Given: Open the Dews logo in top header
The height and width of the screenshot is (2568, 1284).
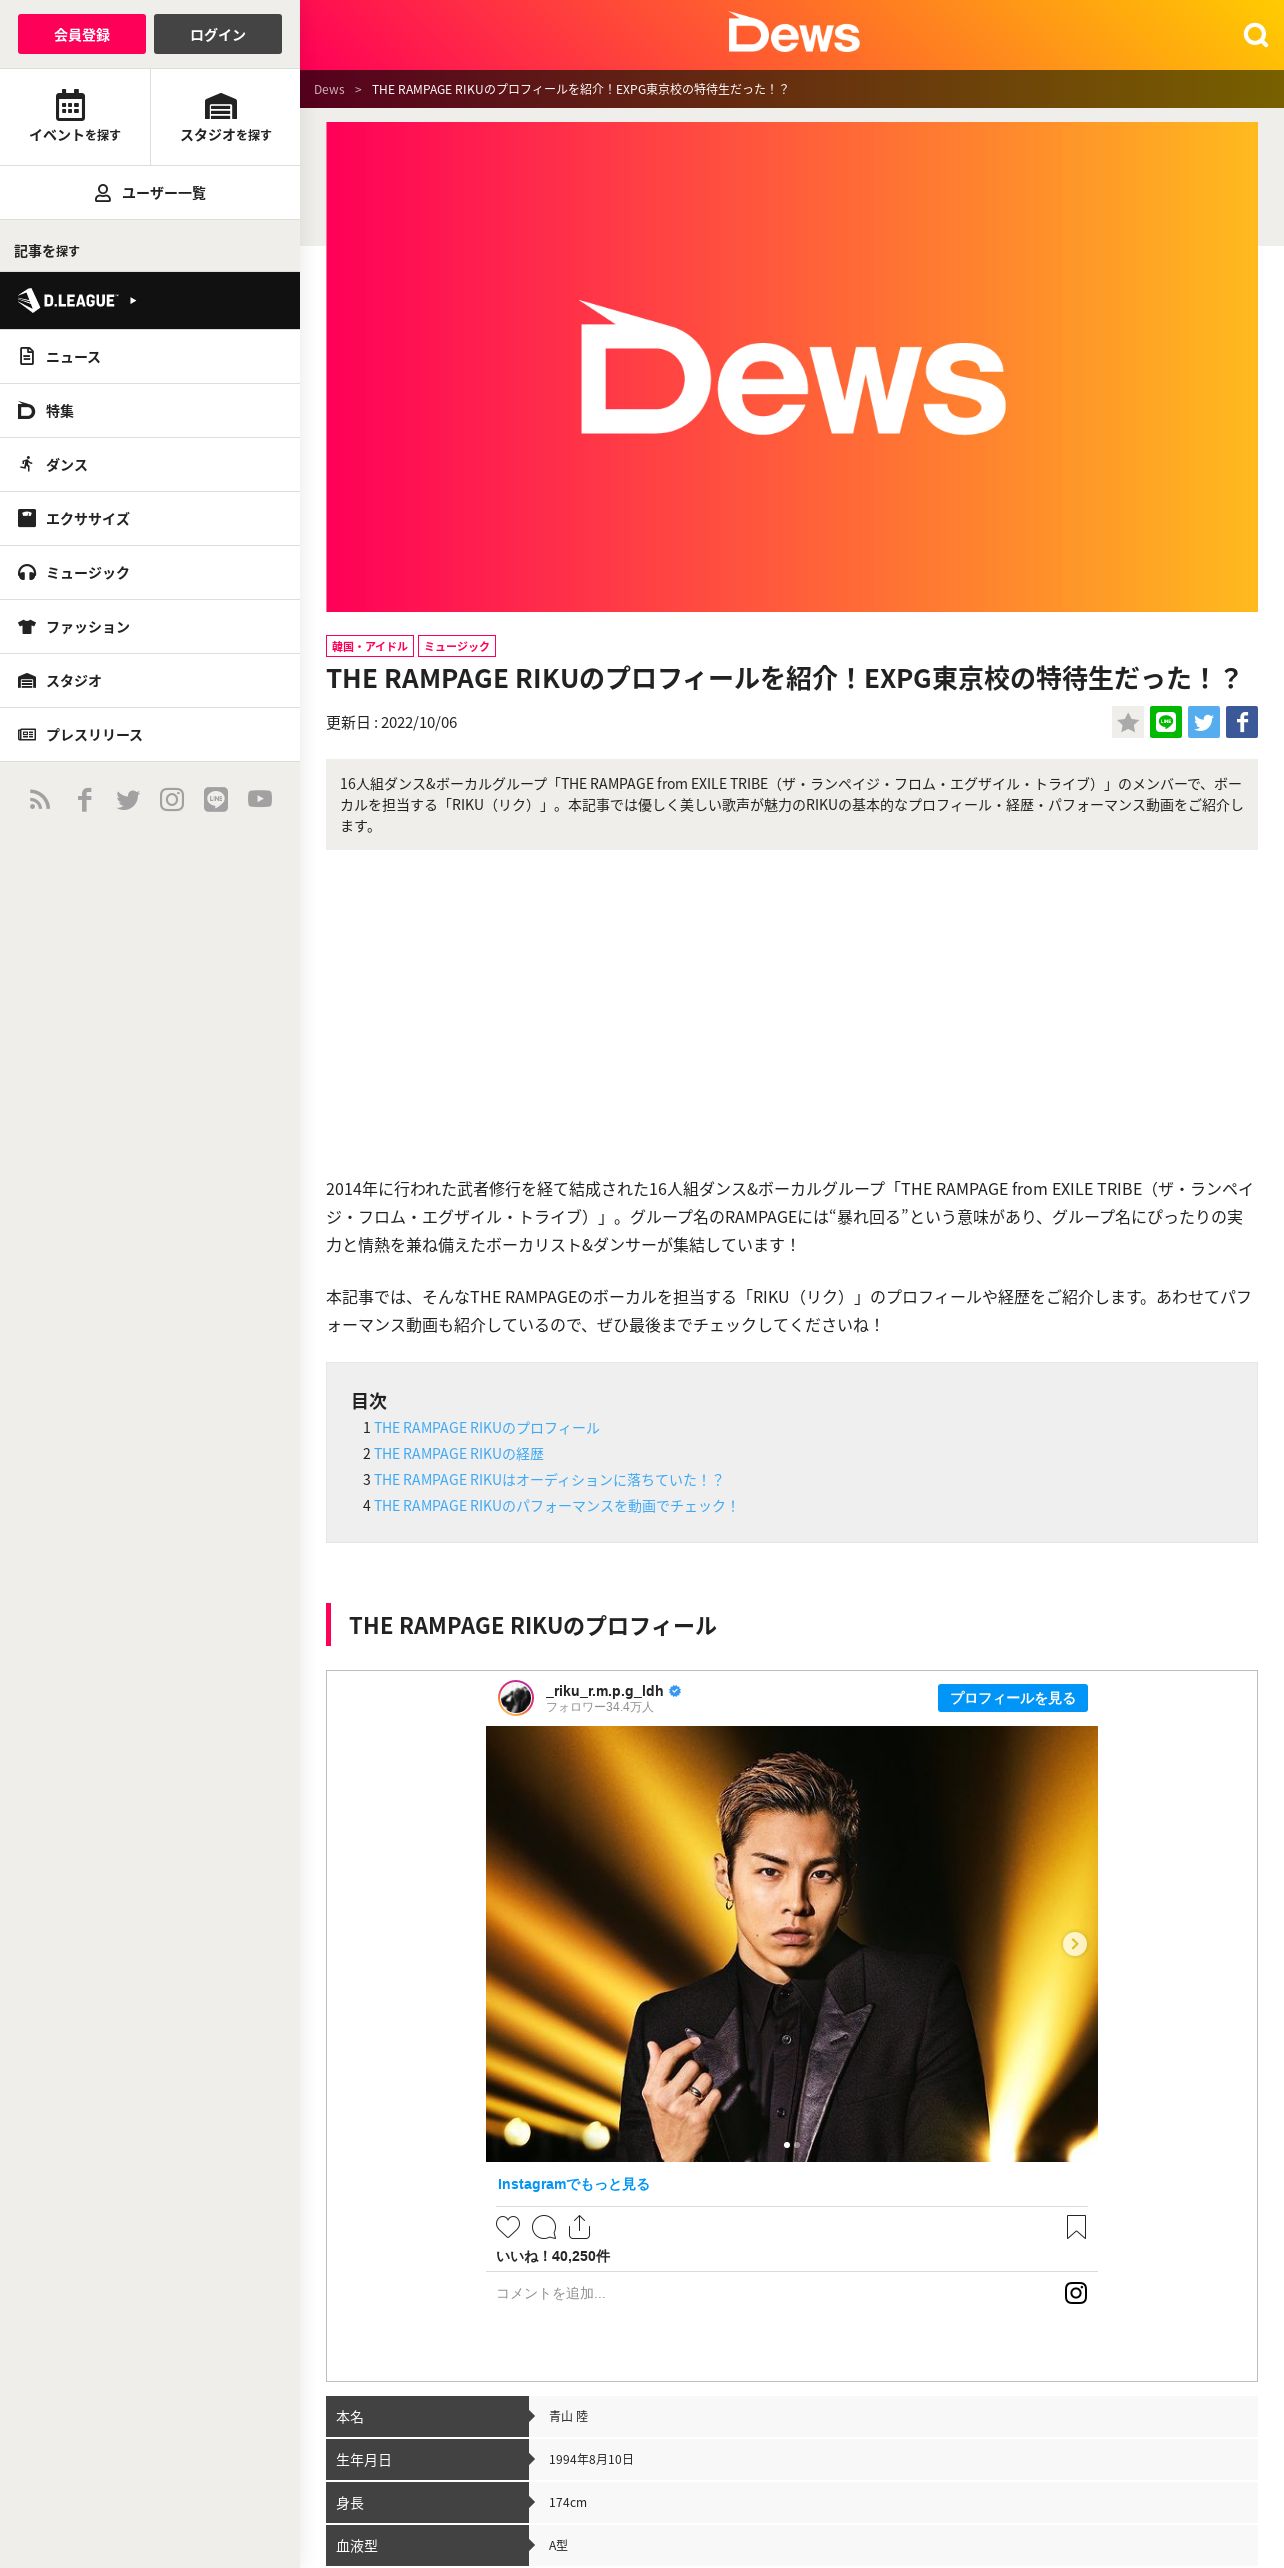Looking at the screenshot, I should [793, 33].
